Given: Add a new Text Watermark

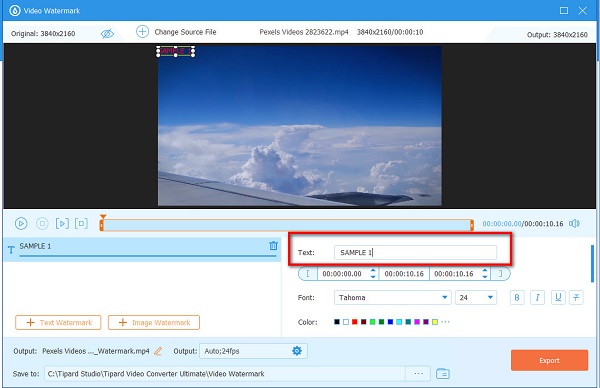Looking at the screenshot, I should pyautogui.click(x=58, y=323).
